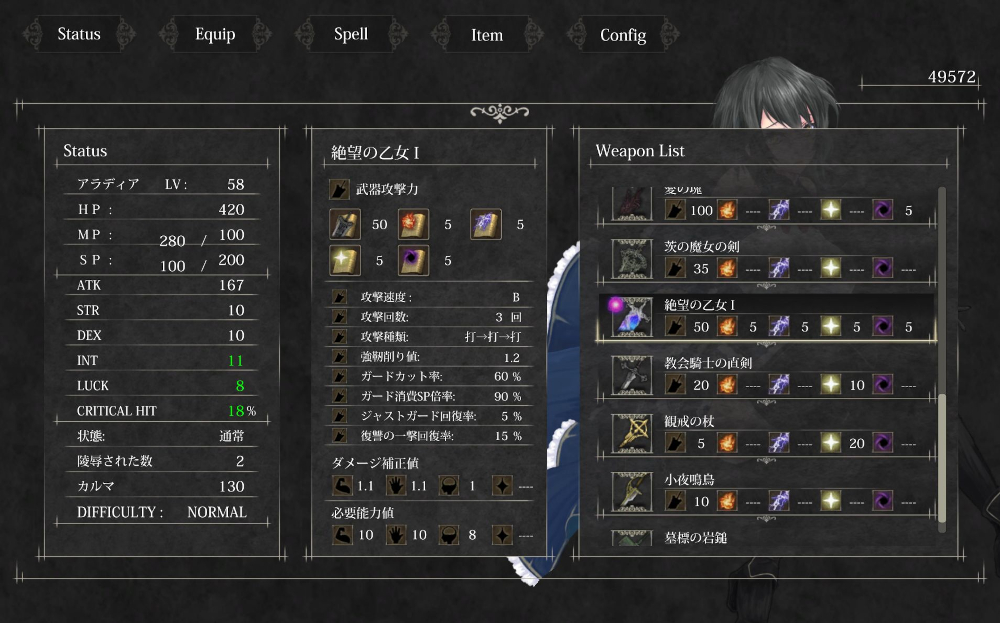Switch to the Equip tab
The image size is (1000, 623).
click(x=215, y=34)
